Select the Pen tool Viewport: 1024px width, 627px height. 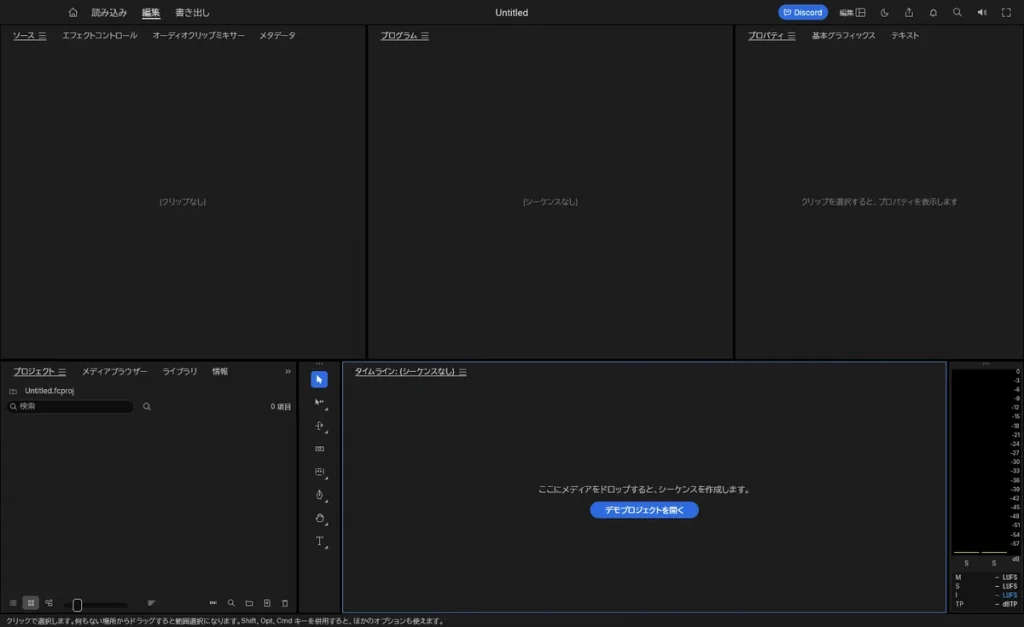click(x=319, y=495)
